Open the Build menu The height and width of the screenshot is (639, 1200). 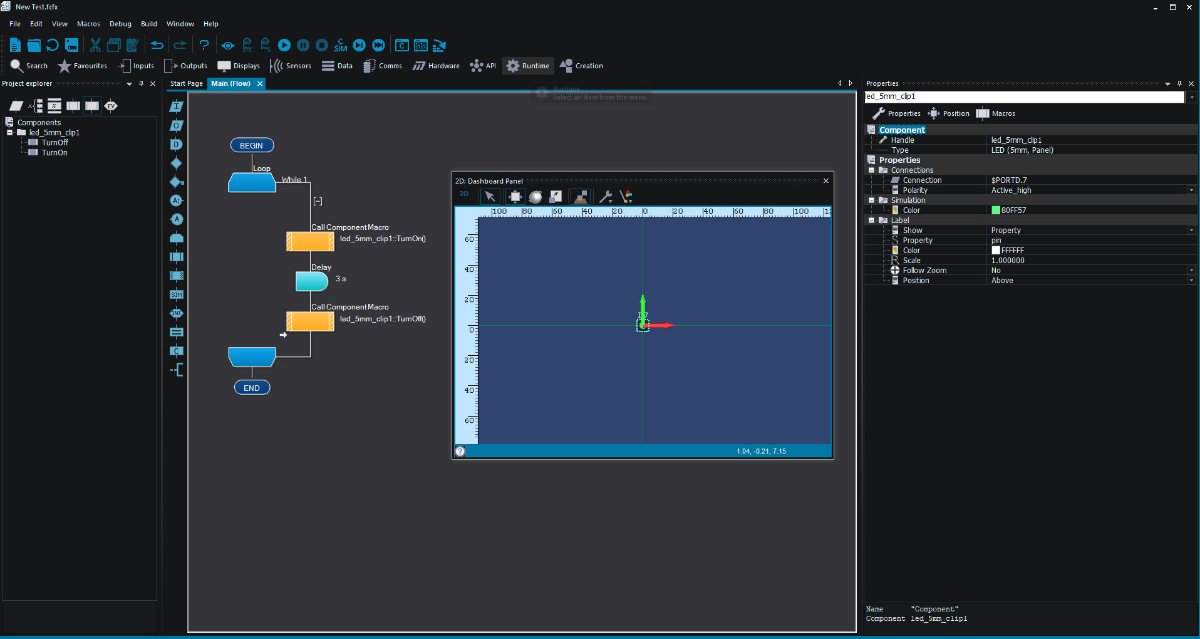click(149, 23)
